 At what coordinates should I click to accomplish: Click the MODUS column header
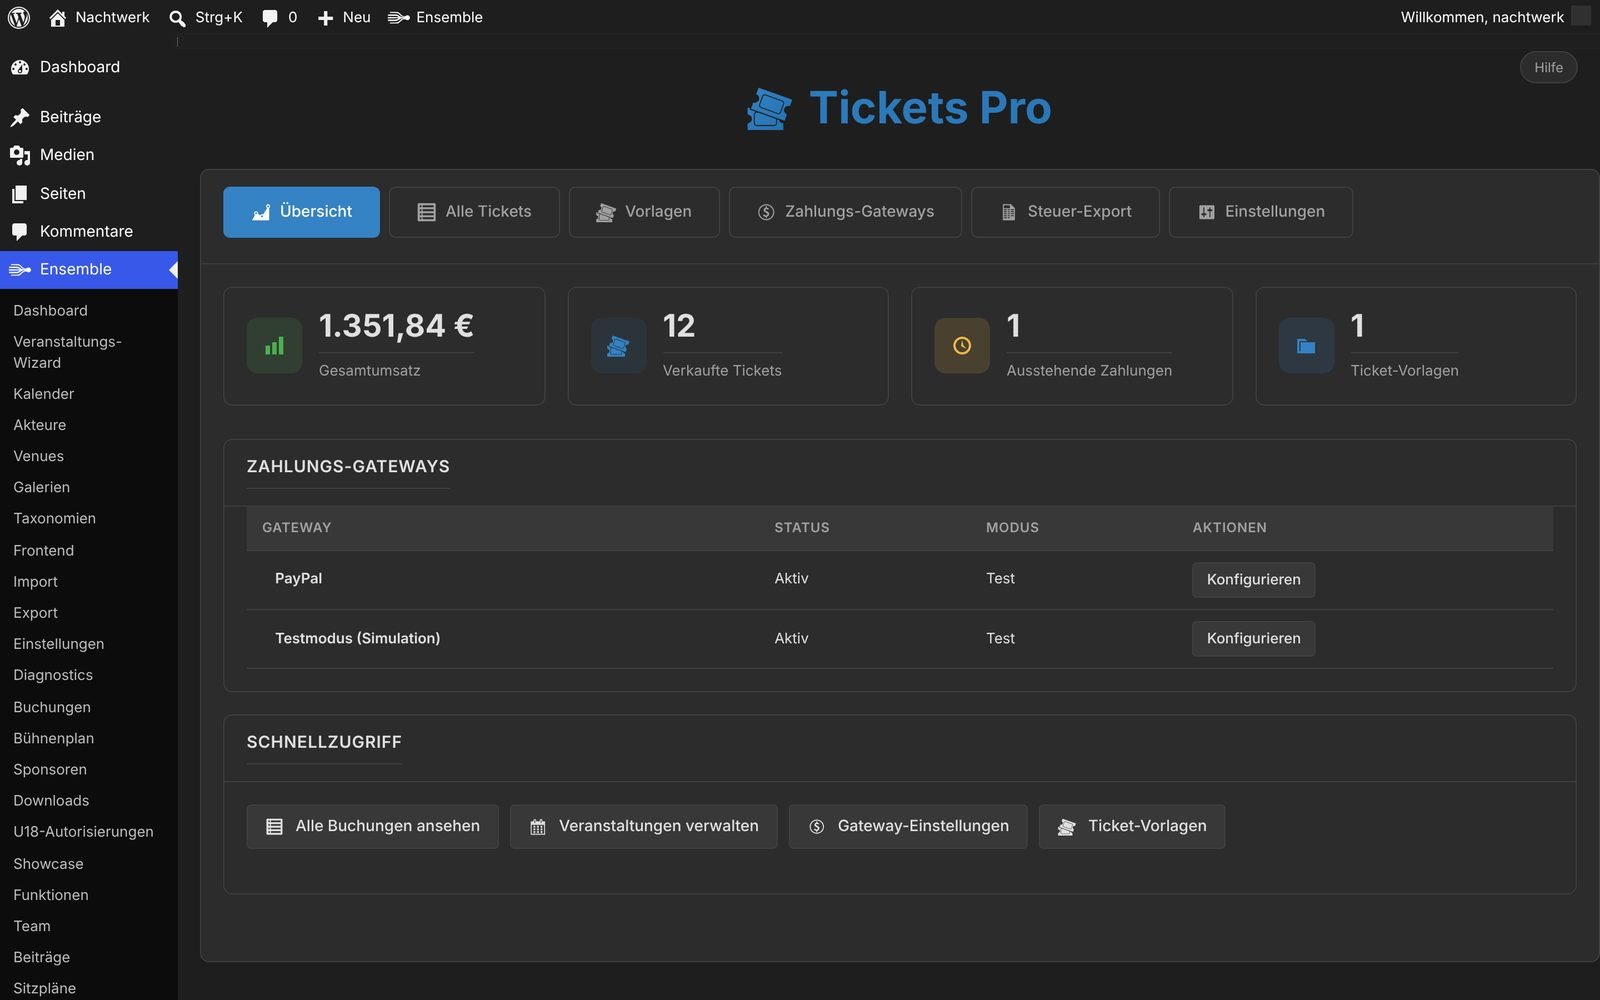1012,528
